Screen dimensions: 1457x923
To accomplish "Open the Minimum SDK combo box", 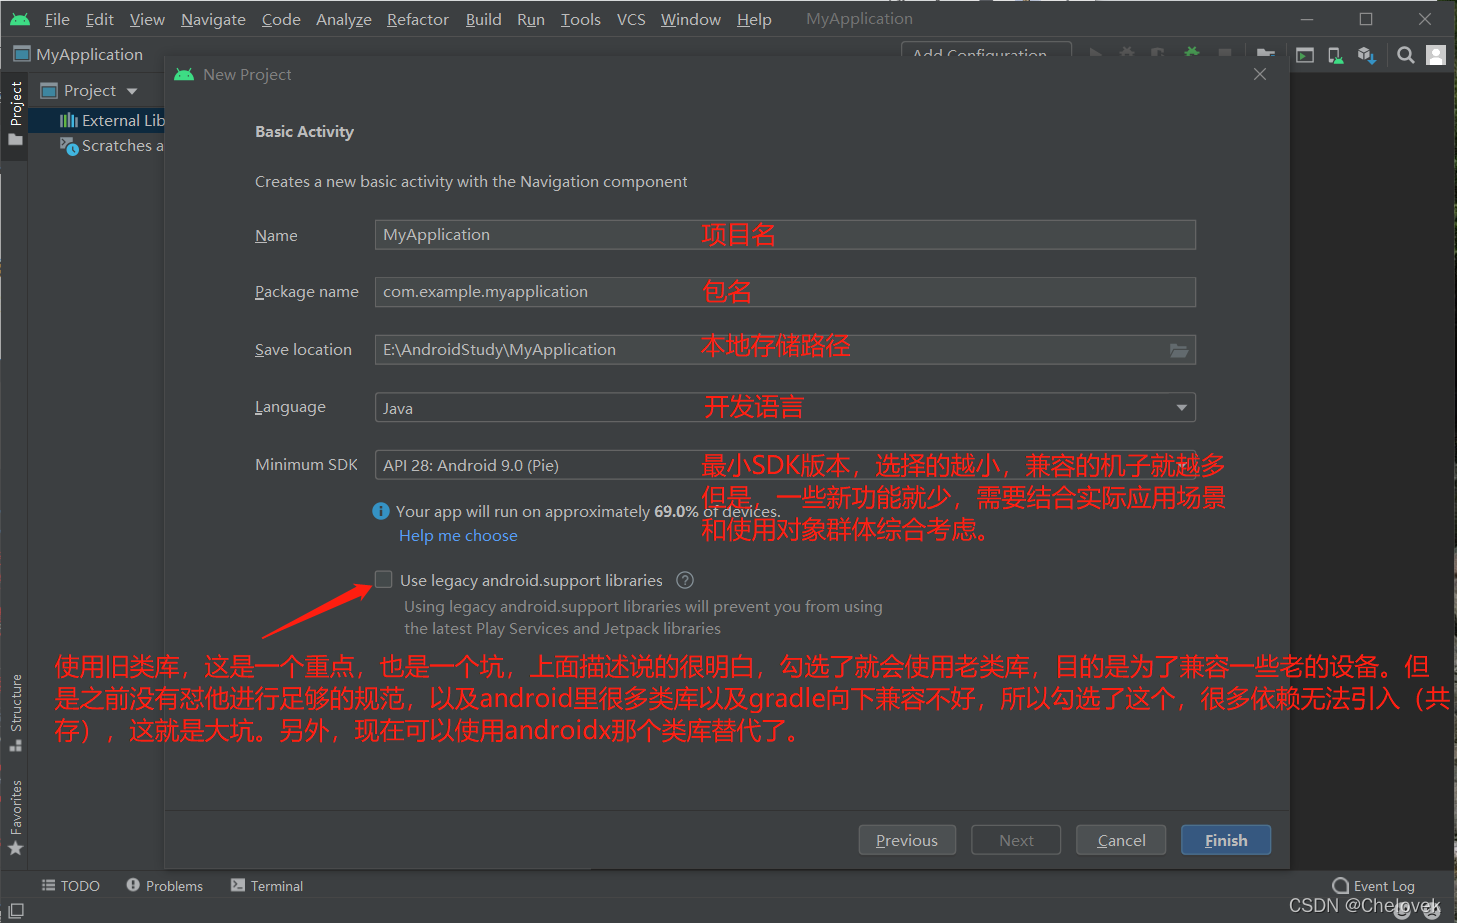I will click(x=785, y=465).
